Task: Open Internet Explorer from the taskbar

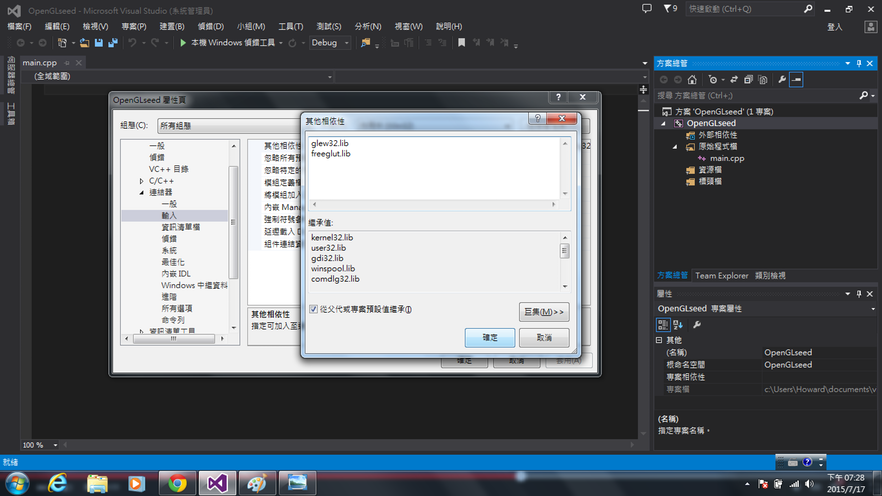Action: coord(57,483)
